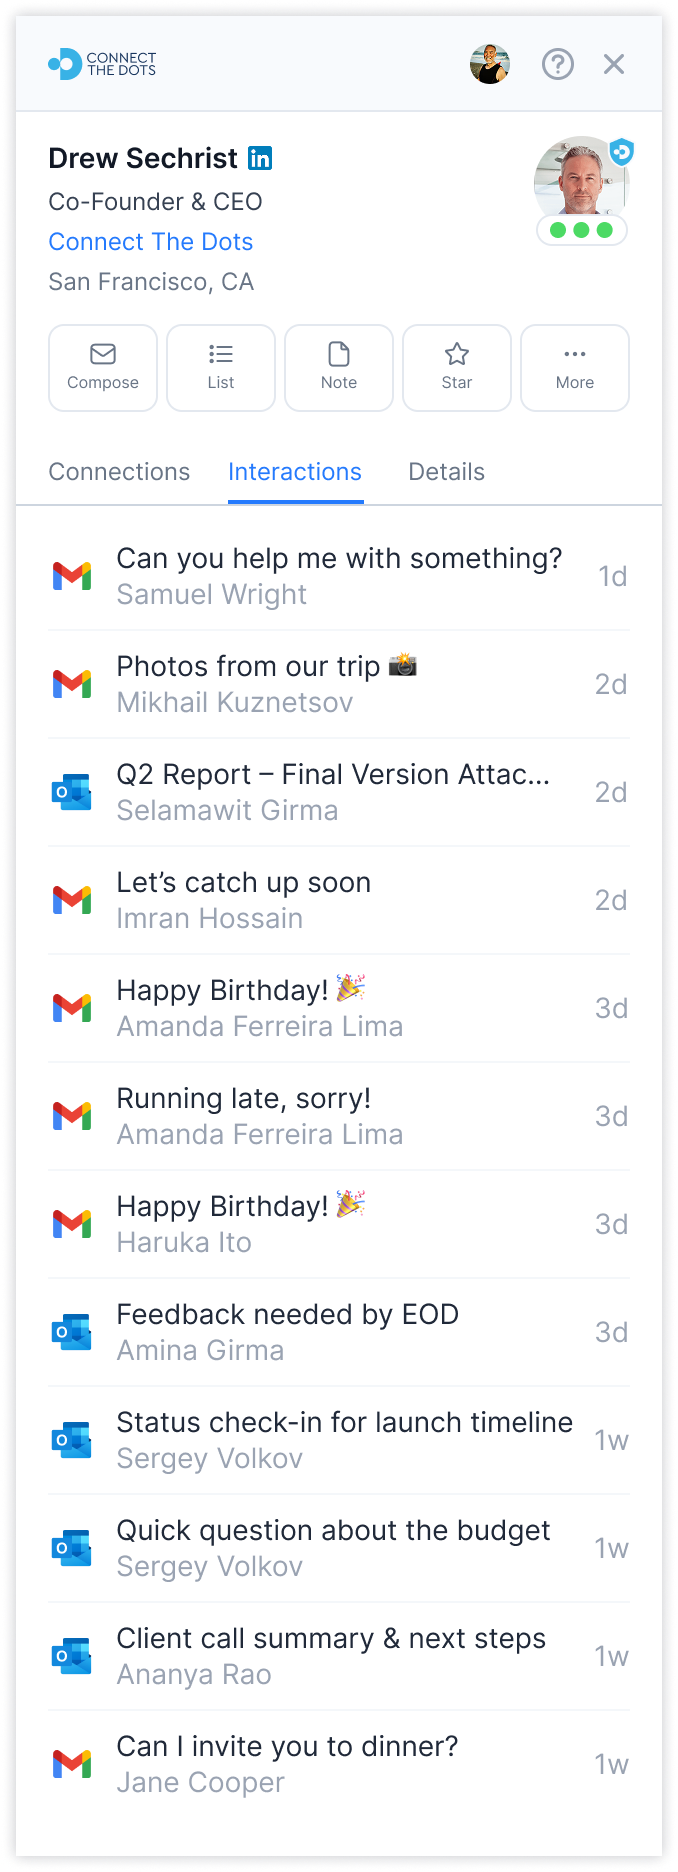The image size is (678, 1872).
Task: Click the Outlook icon for Q2 Report
Action: pos(72,792)
